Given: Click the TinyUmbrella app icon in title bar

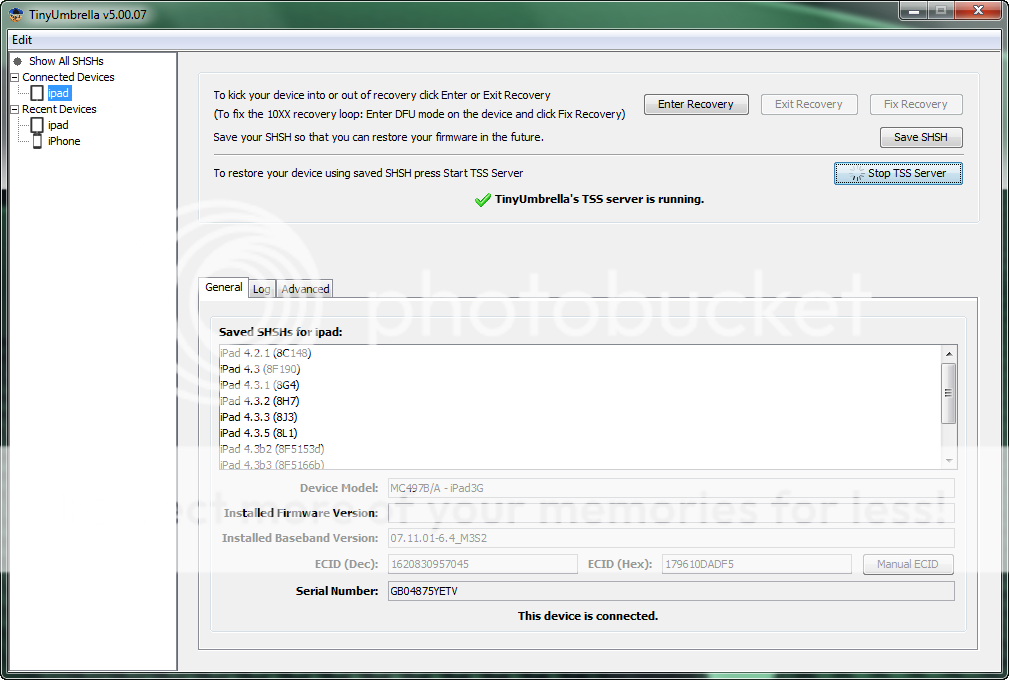Looking at the screenshot, I should (x=15, y=14).
